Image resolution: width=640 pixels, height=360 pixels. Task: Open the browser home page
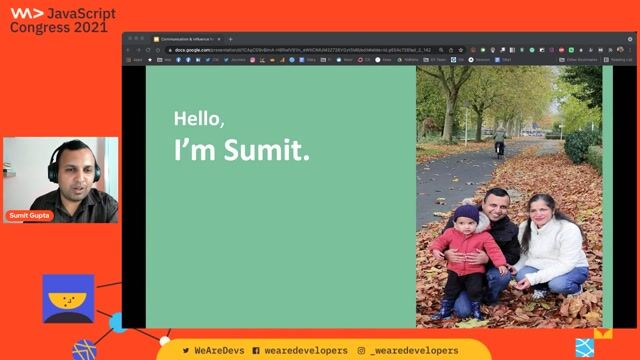158,50
